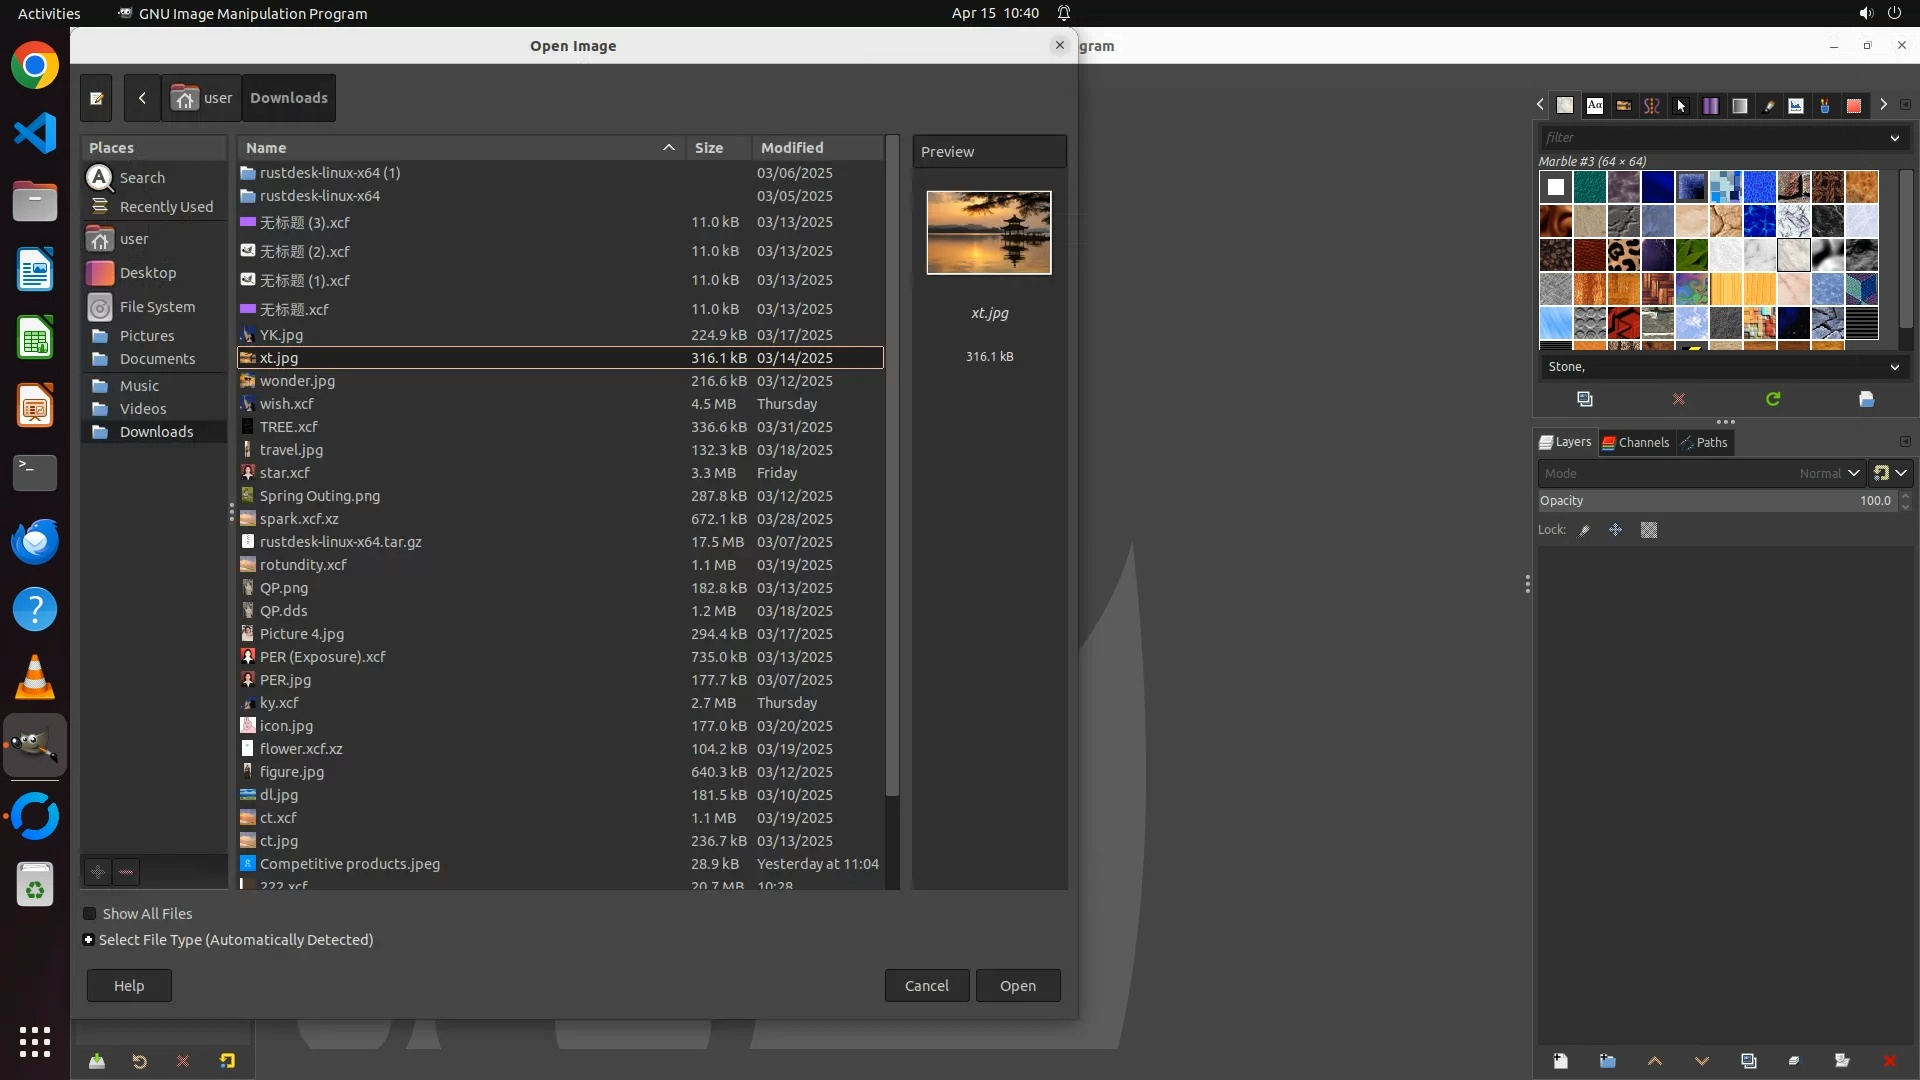The width and height of the screenshot is (1920, 1080).
Task: Open Thunderbird from the dock
Action: click(35, 541)
